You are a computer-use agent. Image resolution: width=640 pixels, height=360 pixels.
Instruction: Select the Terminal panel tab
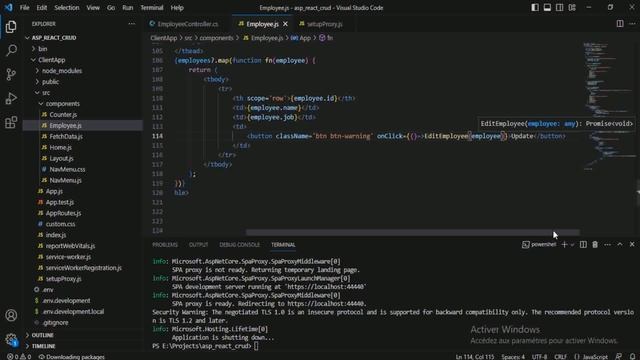pyautogui.click(x=283, y=245)
